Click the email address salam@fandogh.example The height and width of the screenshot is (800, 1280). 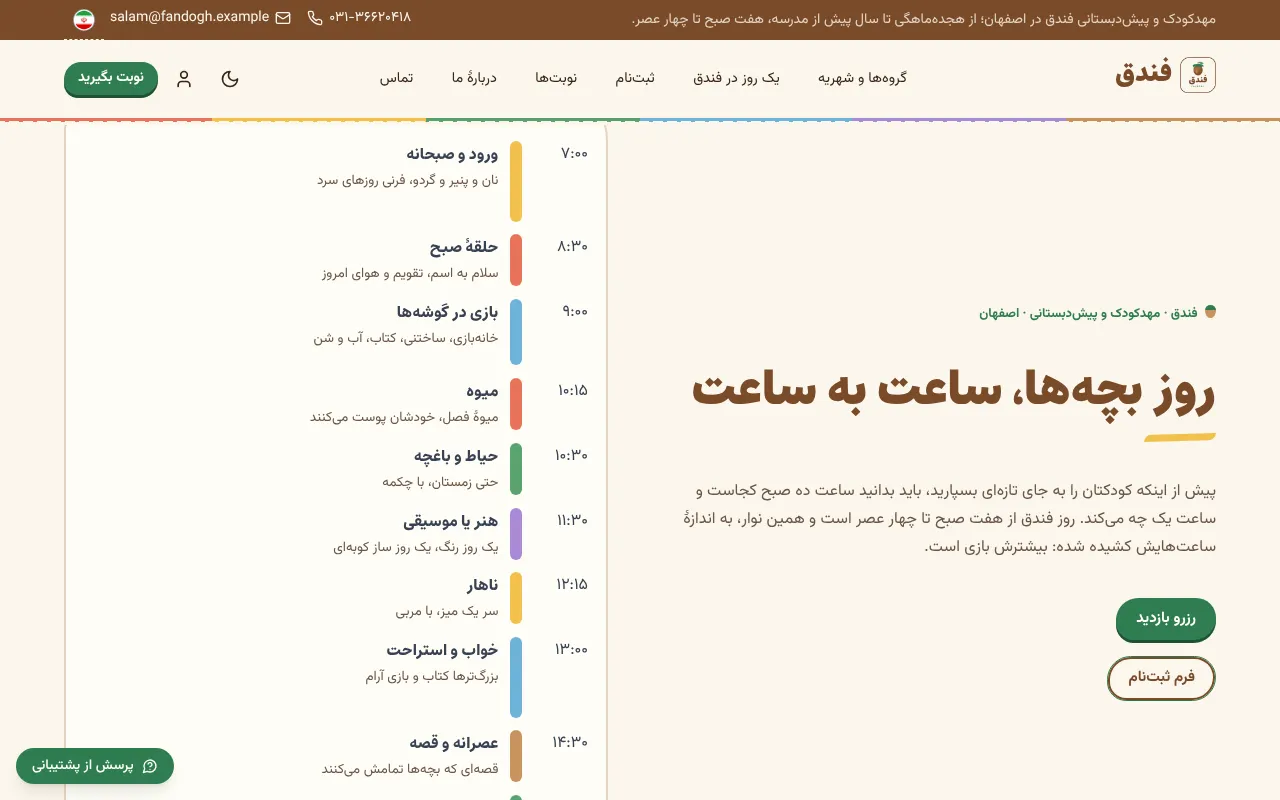coord(190,17)
